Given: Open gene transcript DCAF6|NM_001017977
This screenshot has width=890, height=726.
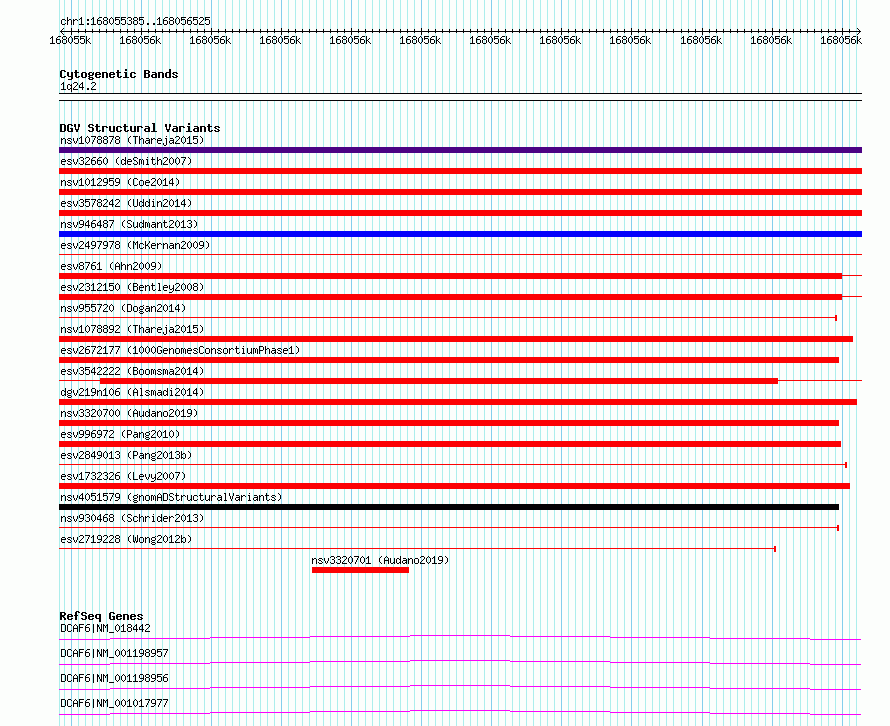Looking at the screenshot, I should 114,703.
